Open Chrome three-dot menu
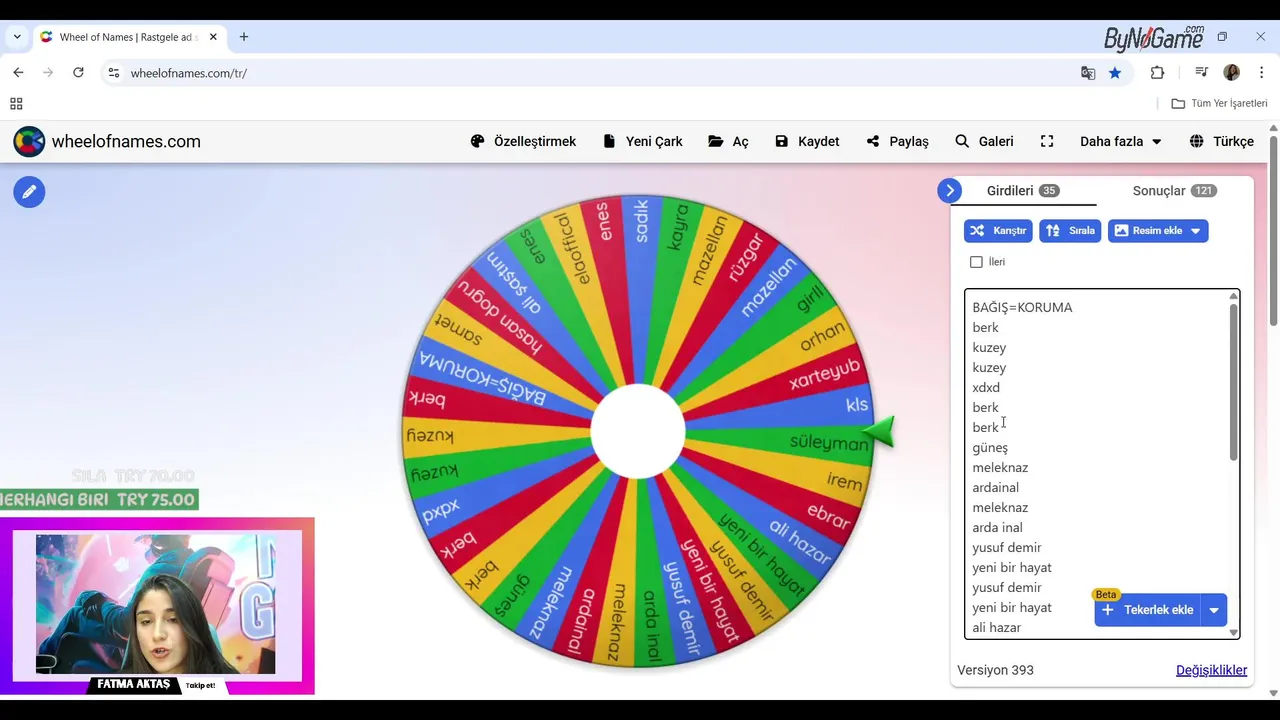 pos(1261,73)
